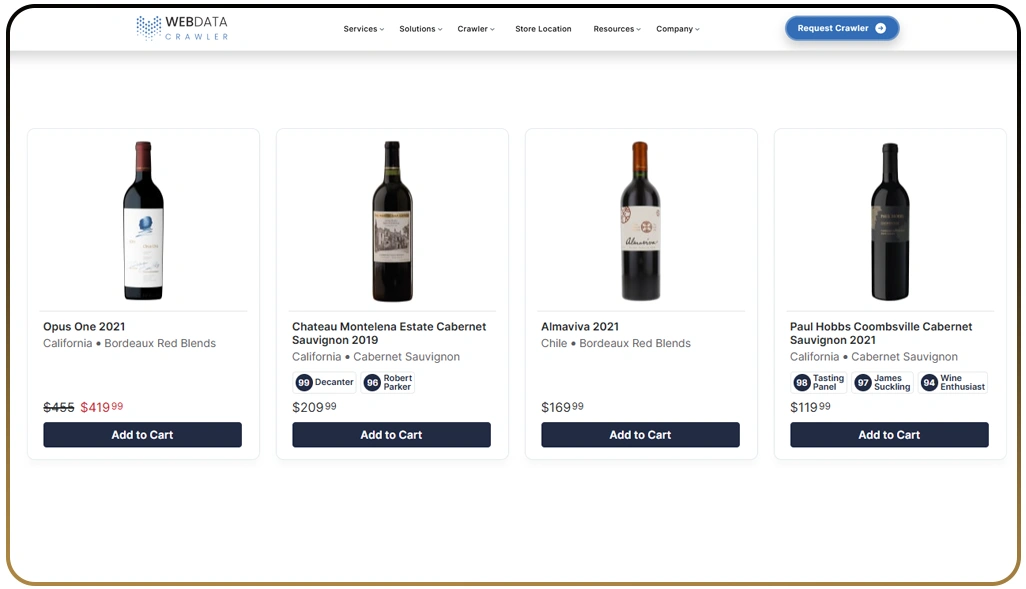Open the Almaviva 2021 bottle image

pyautogui.click(x=640, y=221)
